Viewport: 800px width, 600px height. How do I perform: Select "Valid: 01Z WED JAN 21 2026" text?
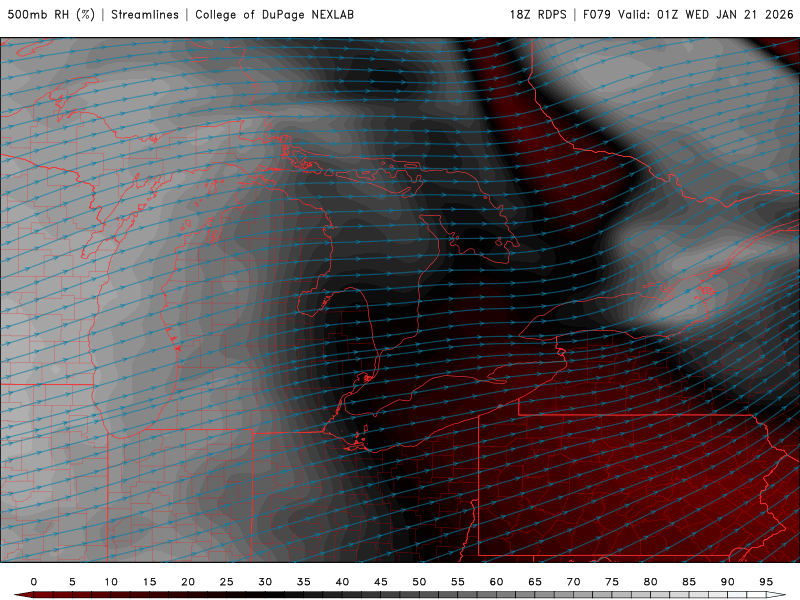pos(706,15)
